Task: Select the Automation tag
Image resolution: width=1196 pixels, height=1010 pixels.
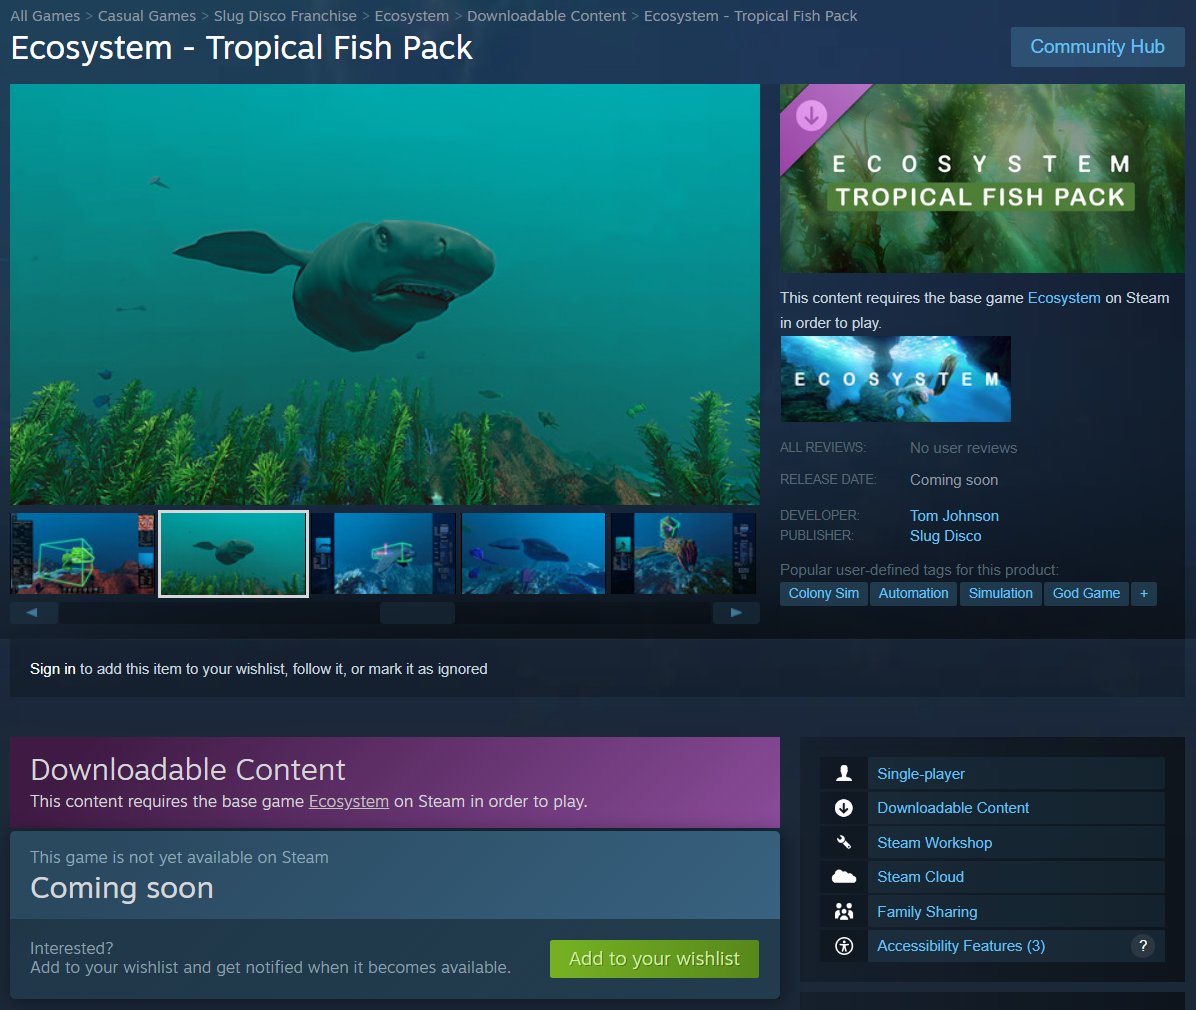Action: (x=913, y=593)
